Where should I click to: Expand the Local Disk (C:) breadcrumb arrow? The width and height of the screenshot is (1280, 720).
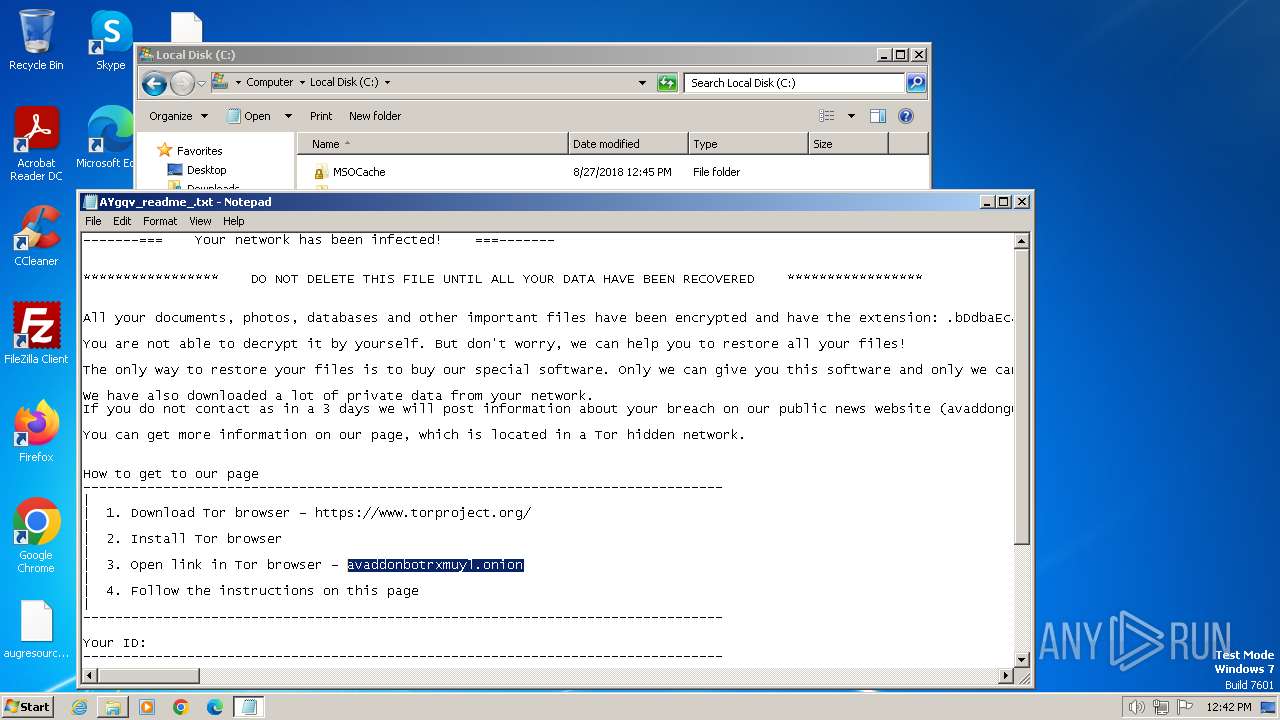[387, 83]
